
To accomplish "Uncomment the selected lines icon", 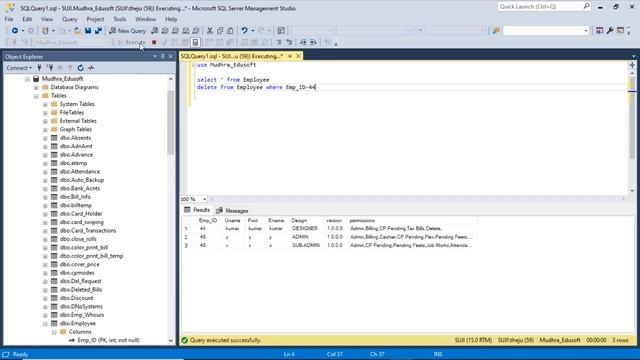I will (289, 42).
